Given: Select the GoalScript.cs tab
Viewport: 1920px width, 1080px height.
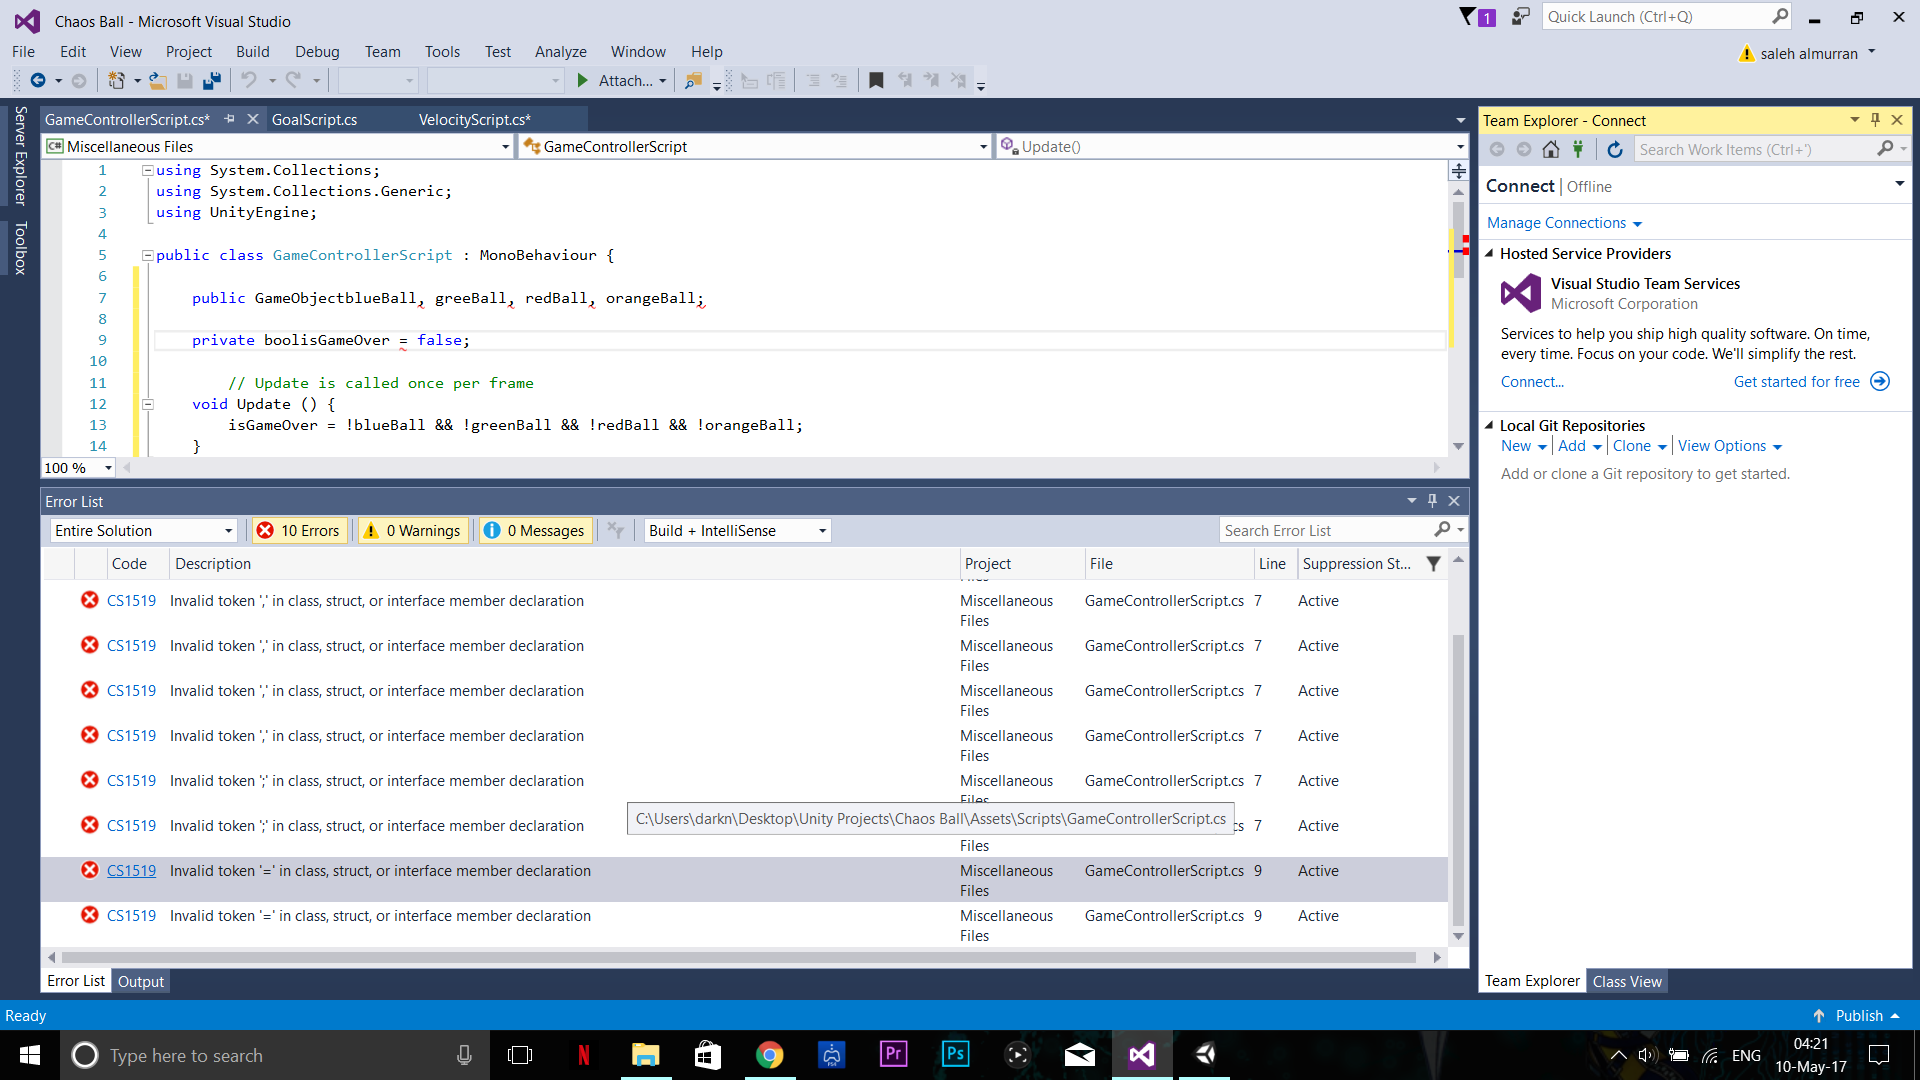Looking at the screenshot, I should 314,120.
